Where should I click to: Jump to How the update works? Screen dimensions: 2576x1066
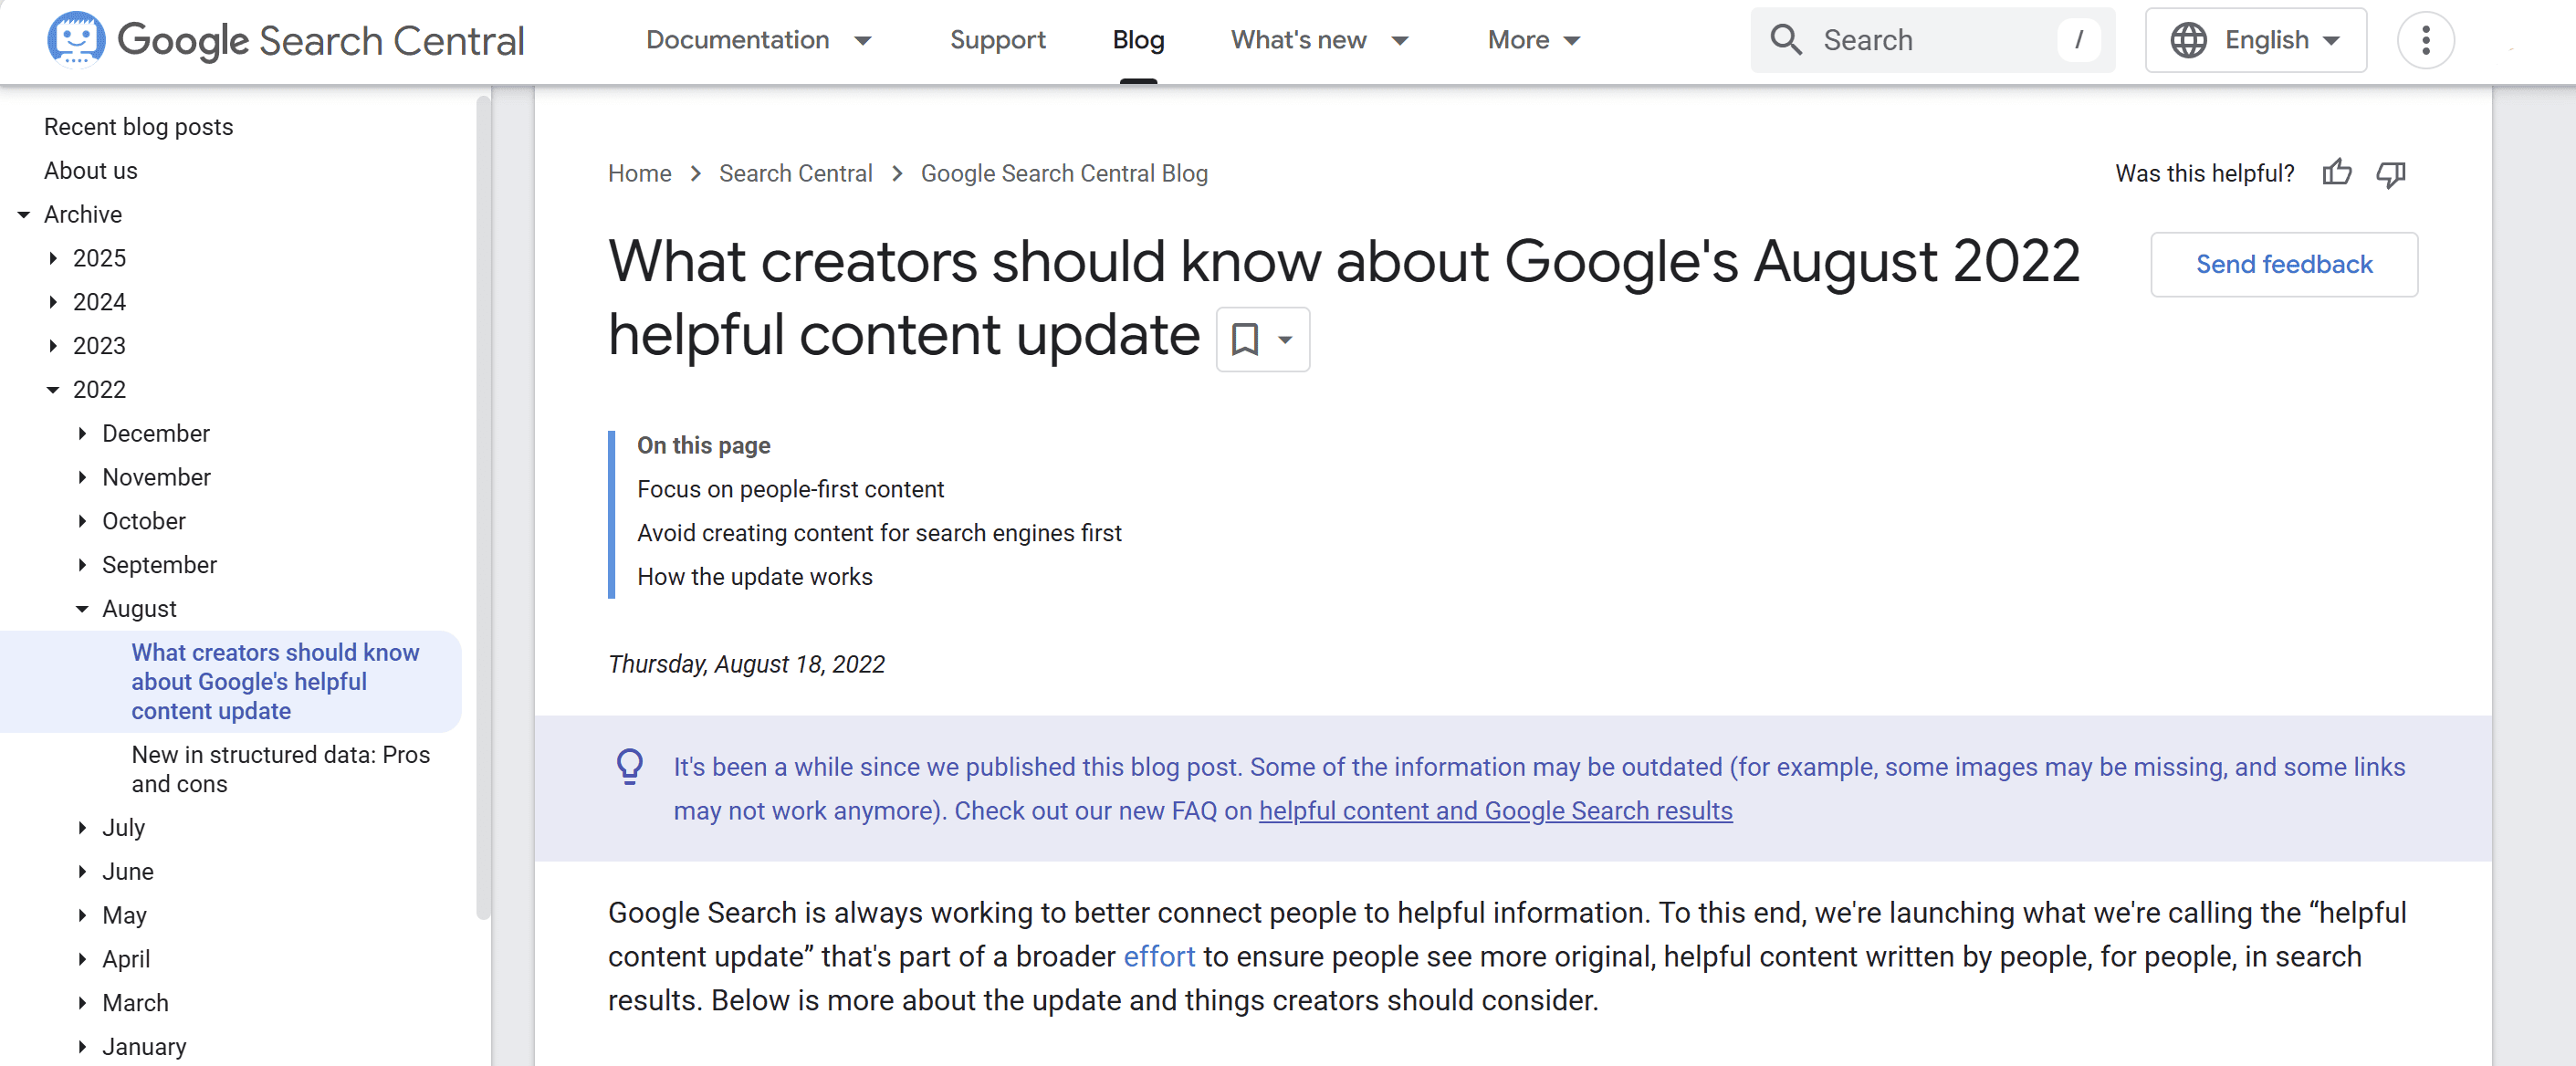tap(754, 577)
